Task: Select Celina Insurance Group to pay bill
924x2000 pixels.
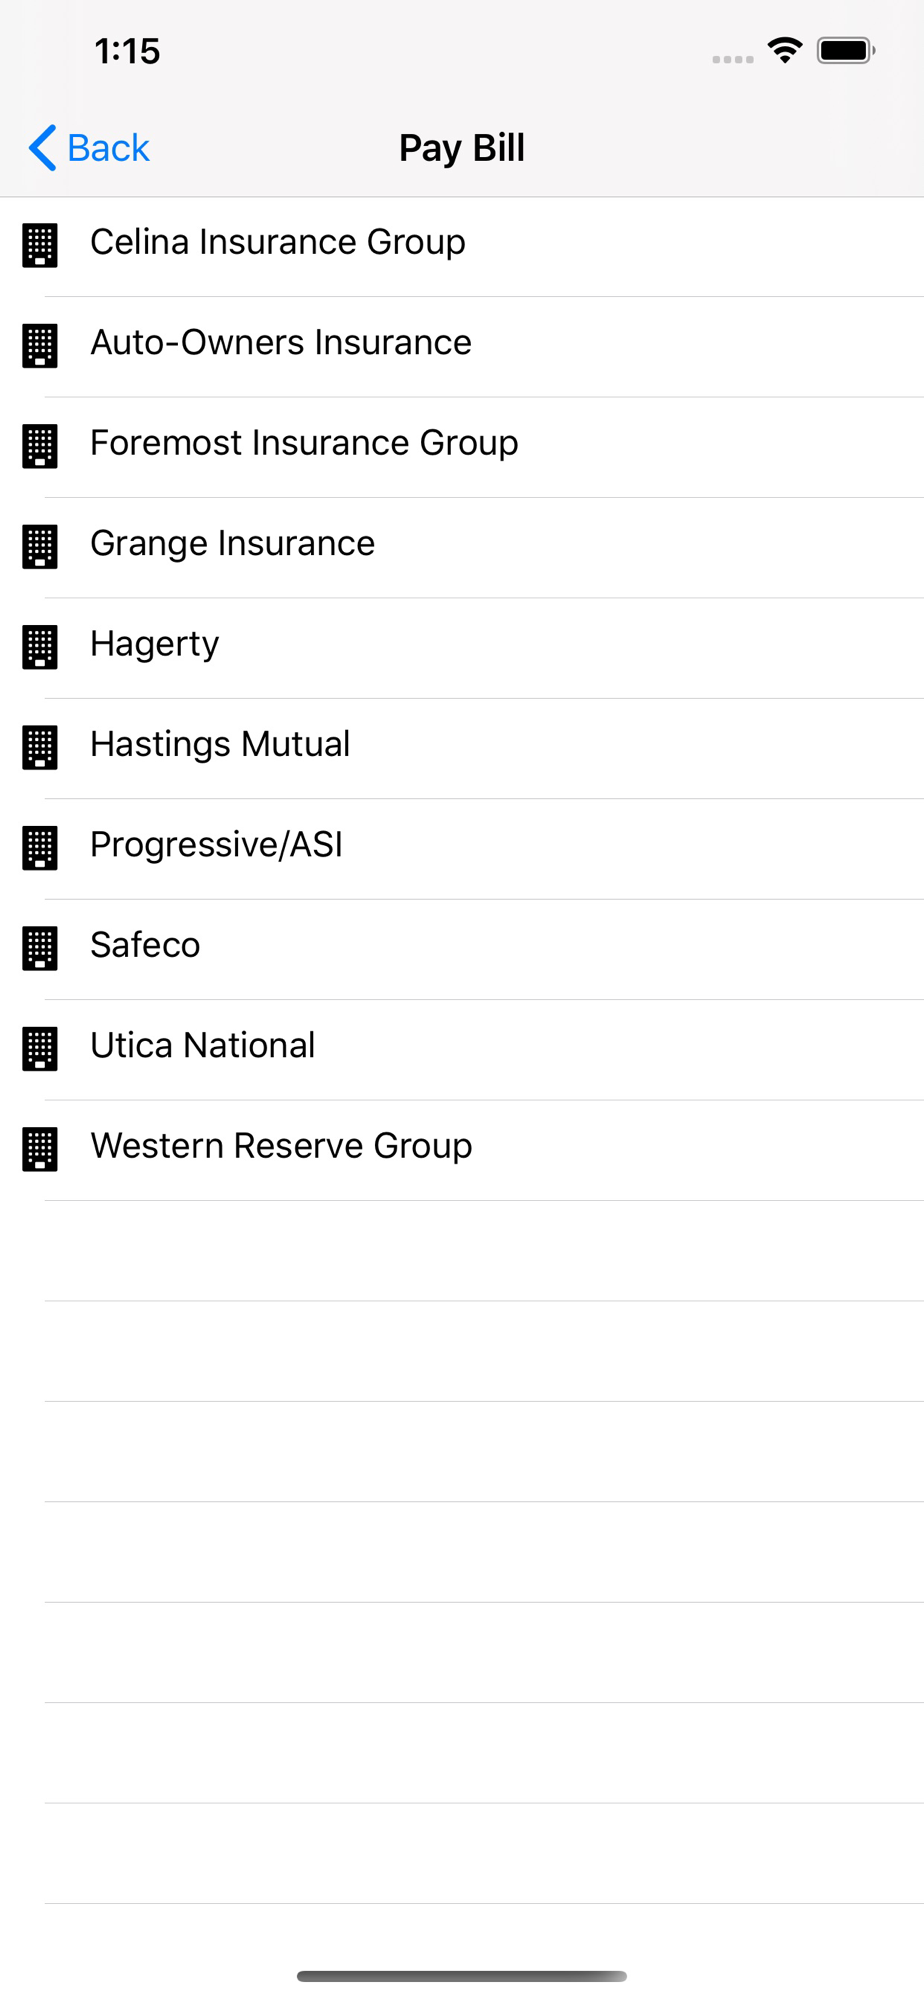Action: coord(462,247)
